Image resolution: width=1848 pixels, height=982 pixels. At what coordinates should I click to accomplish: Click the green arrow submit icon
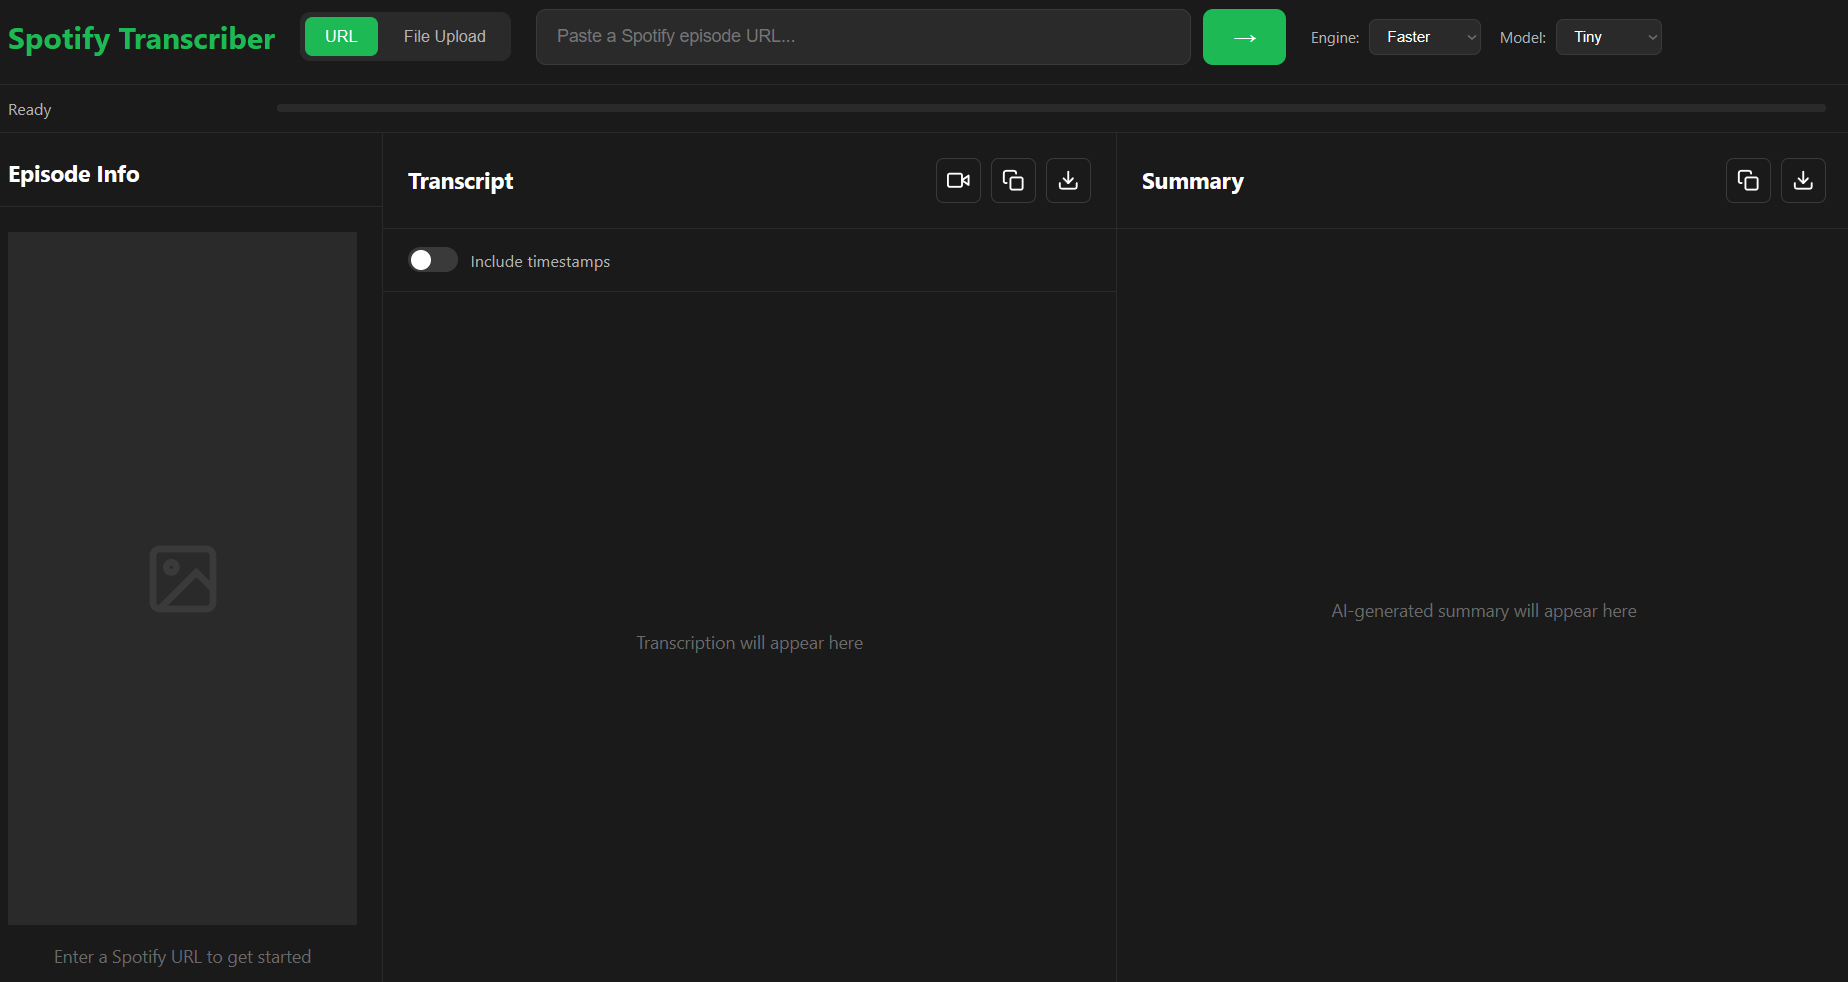point(1243,37)
